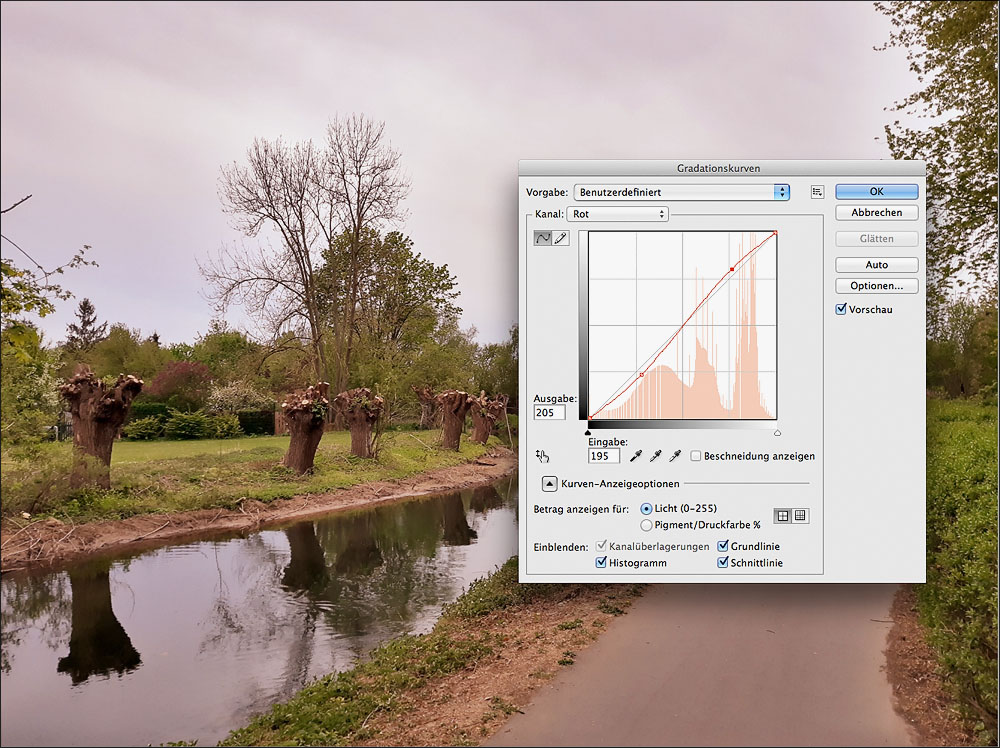Switch to simple quarter-tone grid
Screen dimensions: 1000x748
(783, 516)
